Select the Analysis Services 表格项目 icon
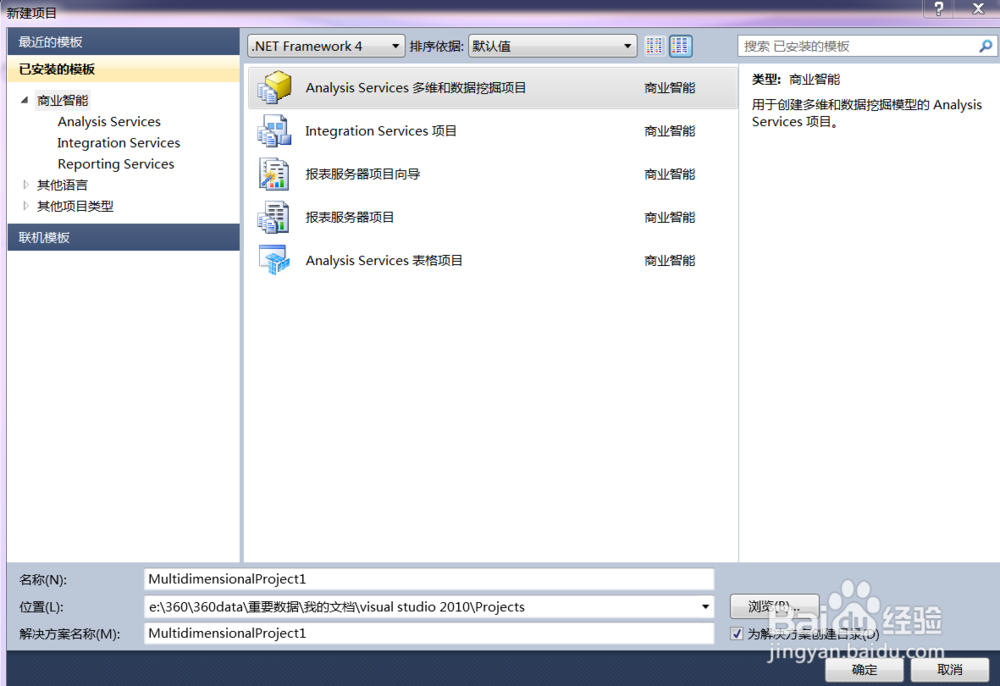The width and height of the screenshot is (1000, 686). 274,260
